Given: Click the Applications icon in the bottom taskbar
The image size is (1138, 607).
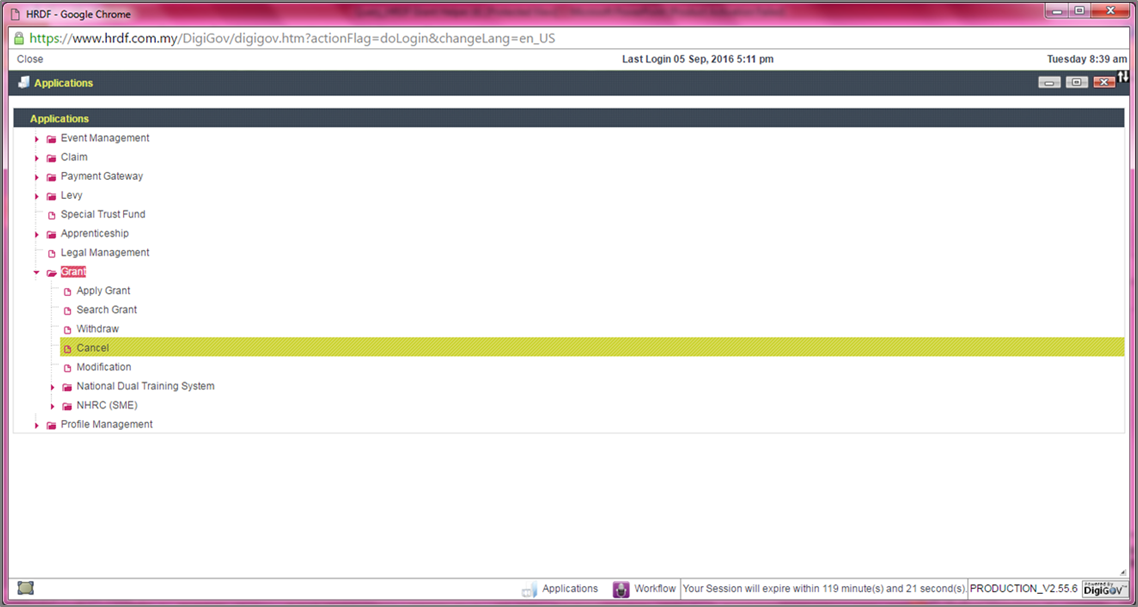Looking at the screenshot, I should 529,589.
